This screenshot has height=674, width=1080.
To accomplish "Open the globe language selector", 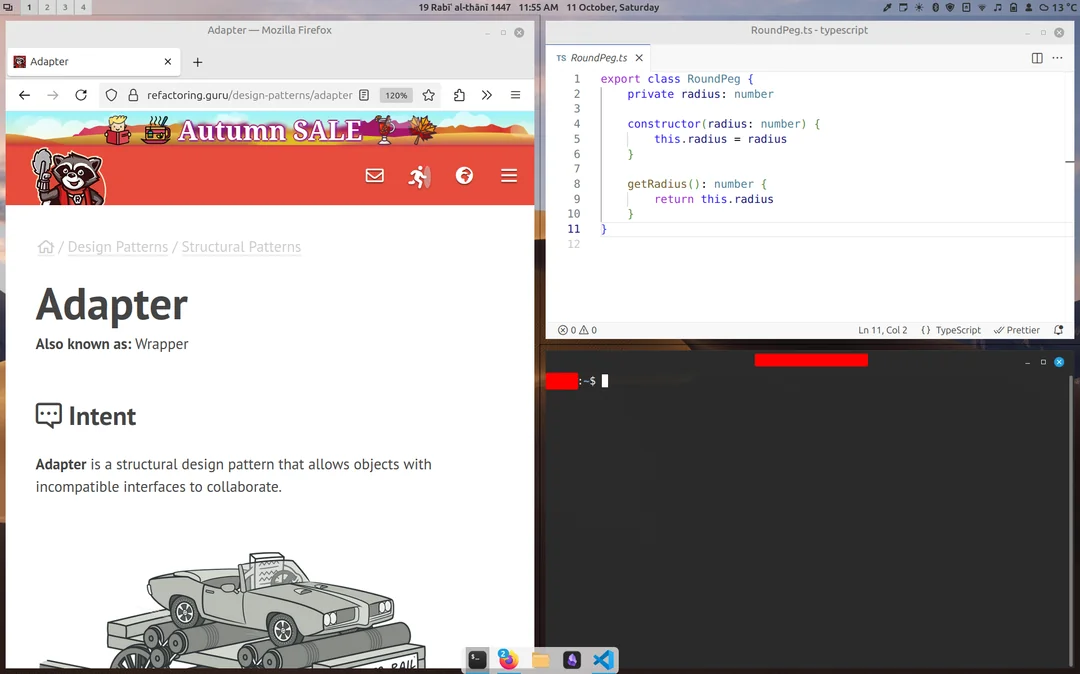I will click(464, 176).
